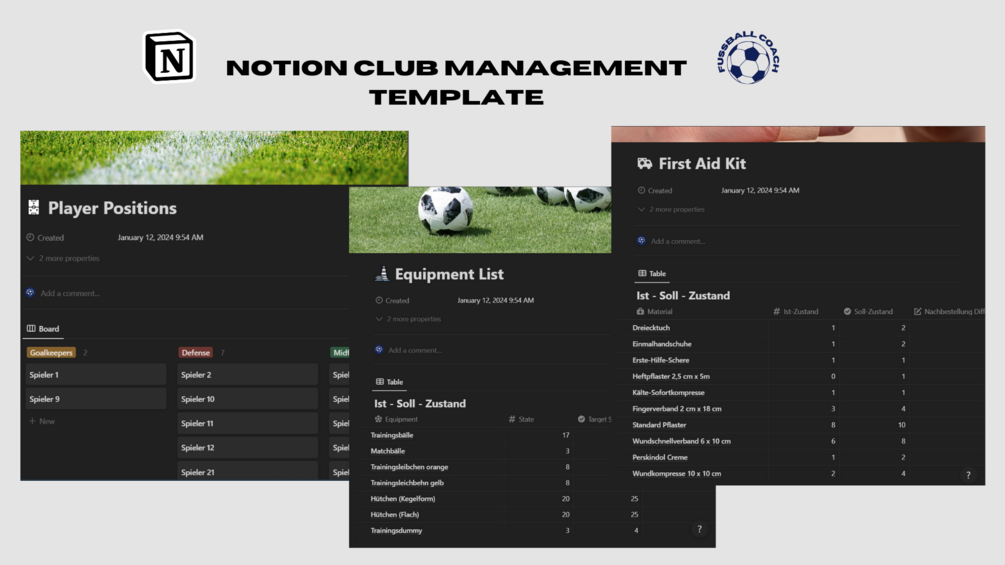The height and width of the screenshot is (565, 1005).
Task: Click the Target column check icon
Action: tap(581, 419)
